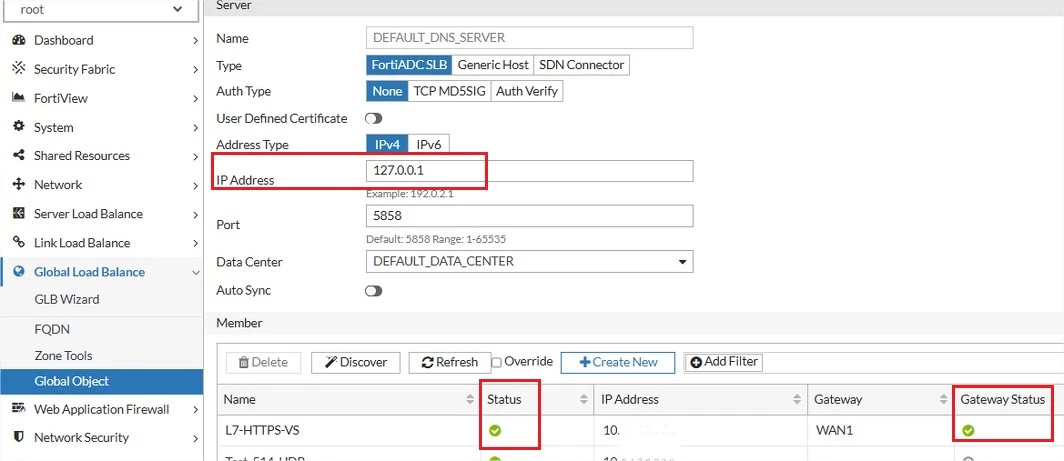The image size is (1064, 461).
Task: Click the Security Fabric icon
Action: click(x=19, y=69)
